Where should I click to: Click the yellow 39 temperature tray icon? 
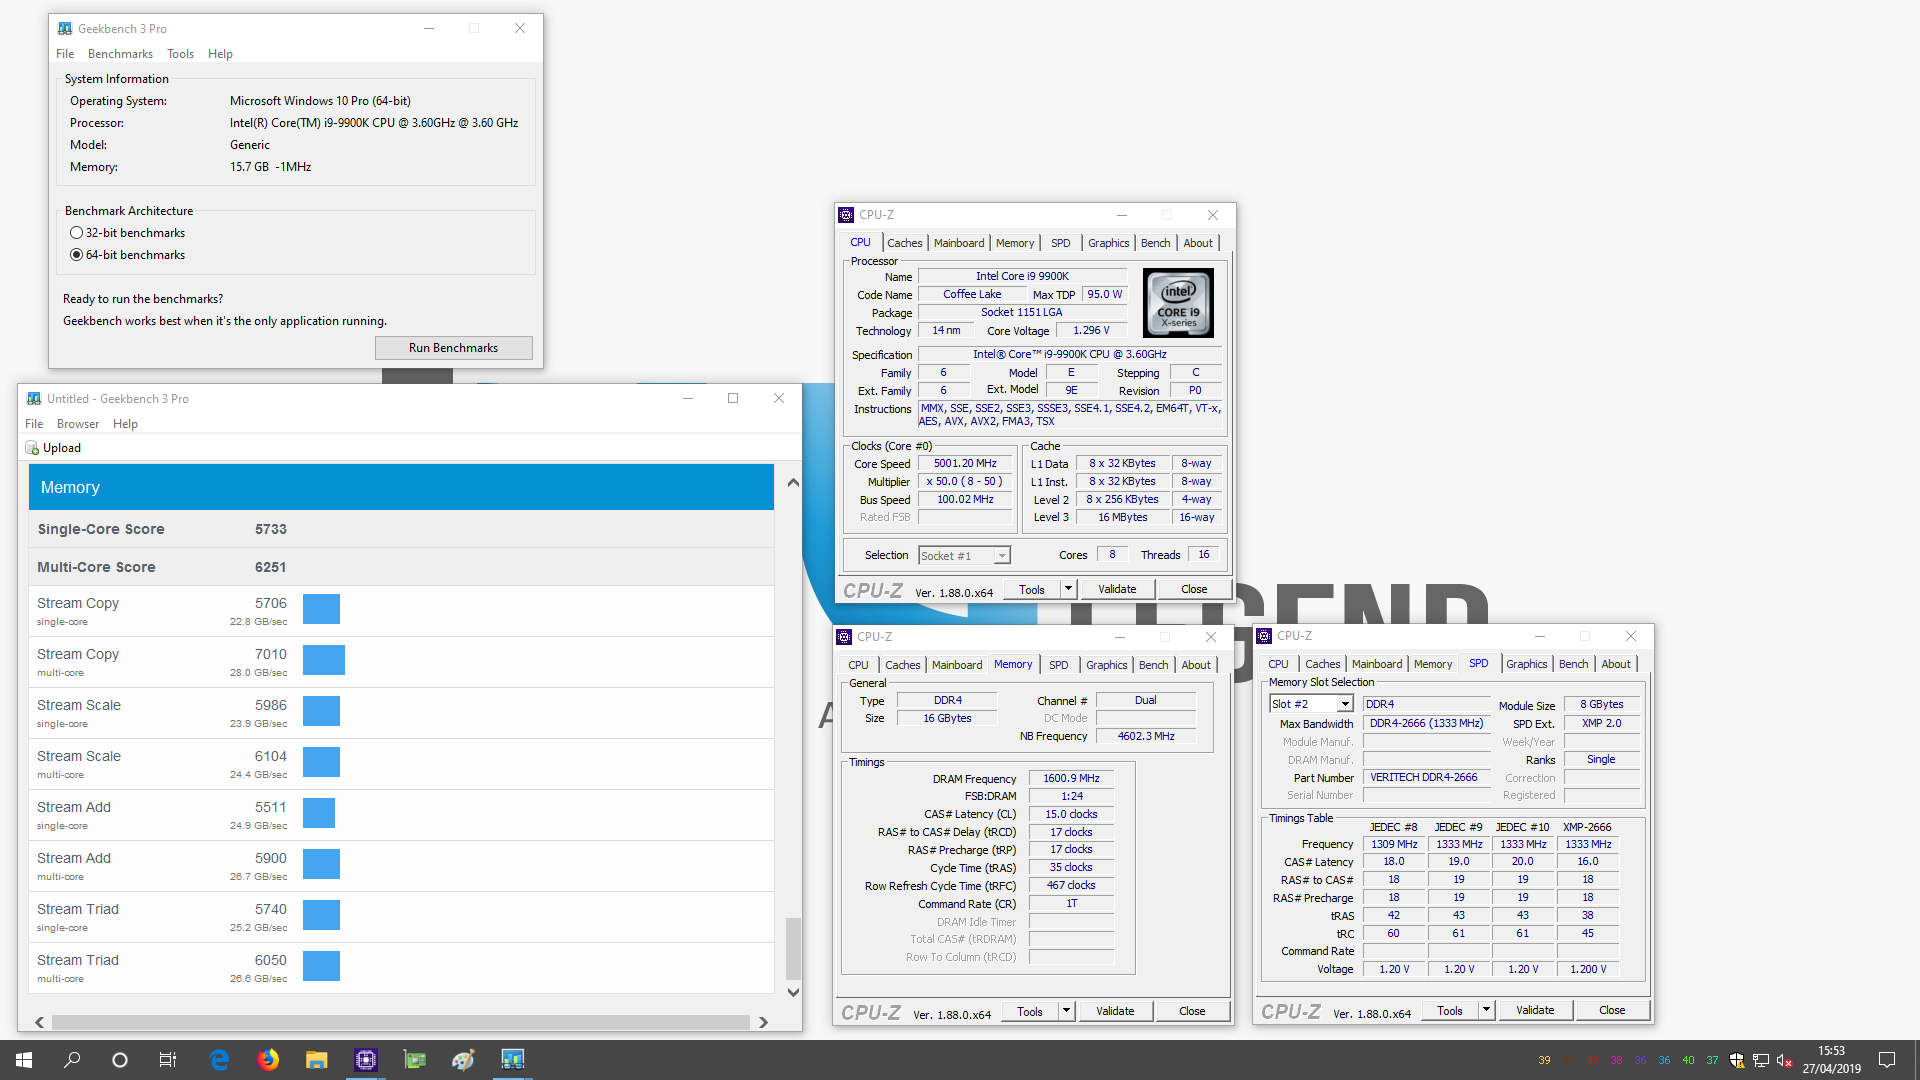(1544, 1061)
